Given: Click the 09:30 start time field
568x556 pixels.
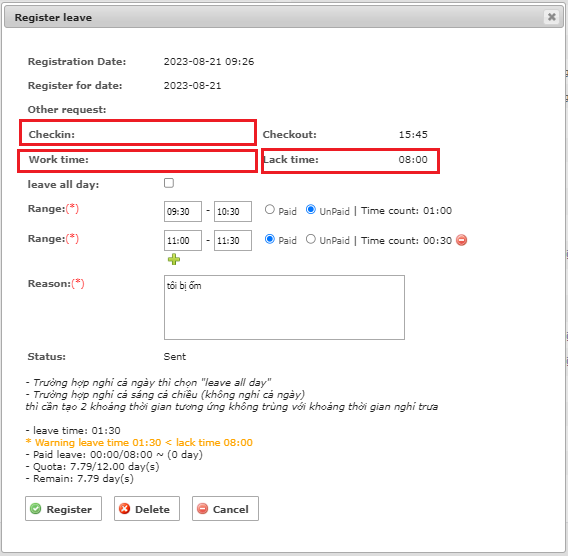Looking at the screenshot, I should [x=183, y=212].
